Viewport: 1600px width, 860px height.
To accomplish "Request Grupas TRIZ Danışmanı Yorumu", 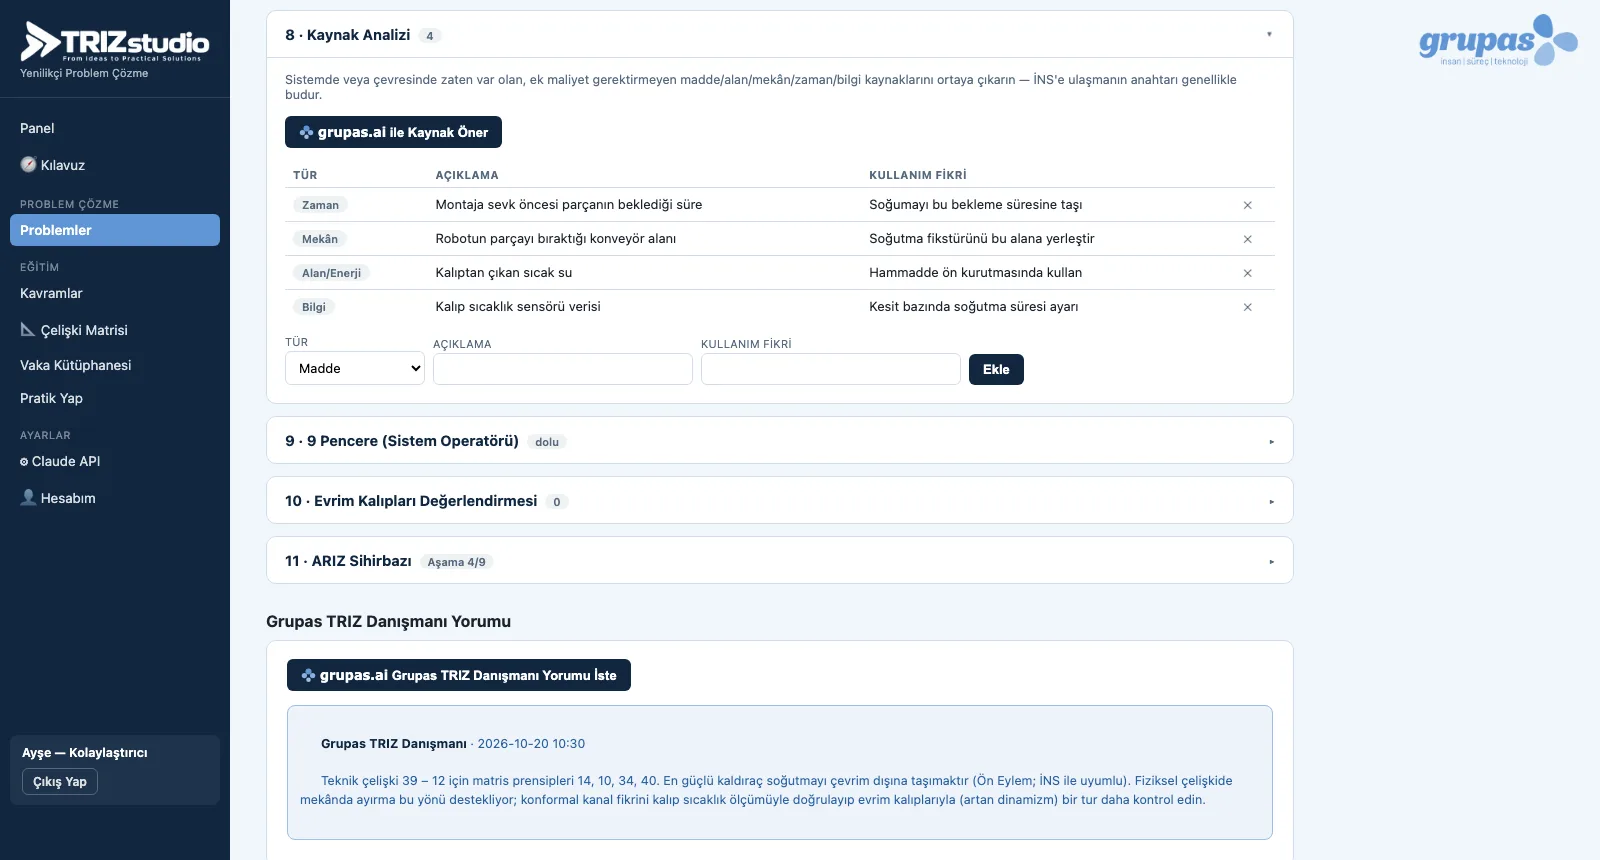I will tap(459, 675).
